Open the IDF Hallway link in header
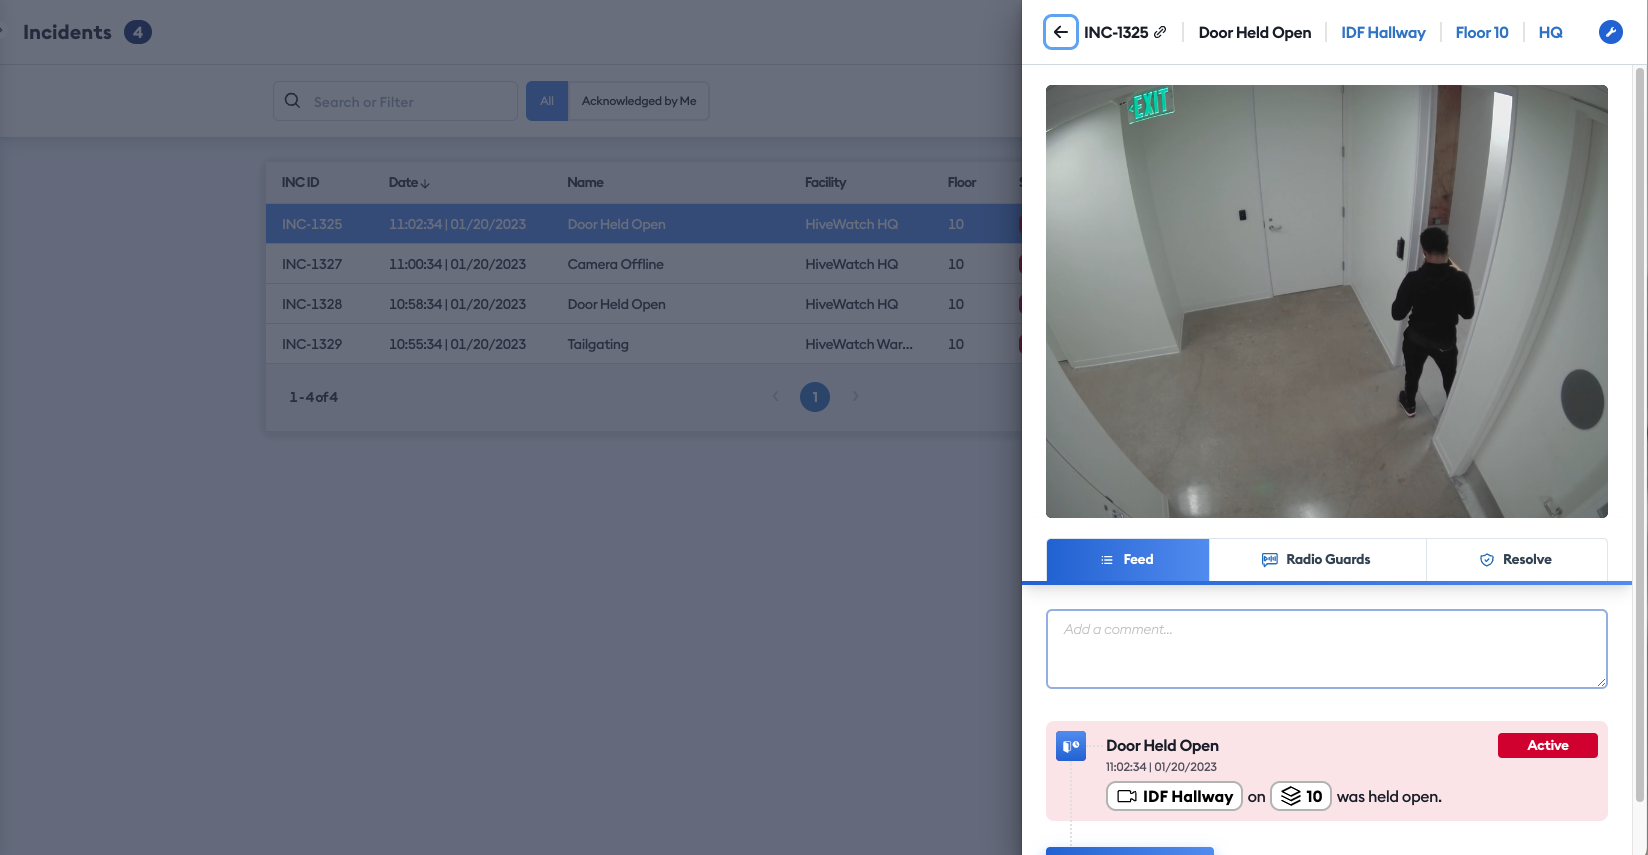Image resolution: width=1648 pixels, height=855 pixels. pyautogui.click(x=1383, y=33)
